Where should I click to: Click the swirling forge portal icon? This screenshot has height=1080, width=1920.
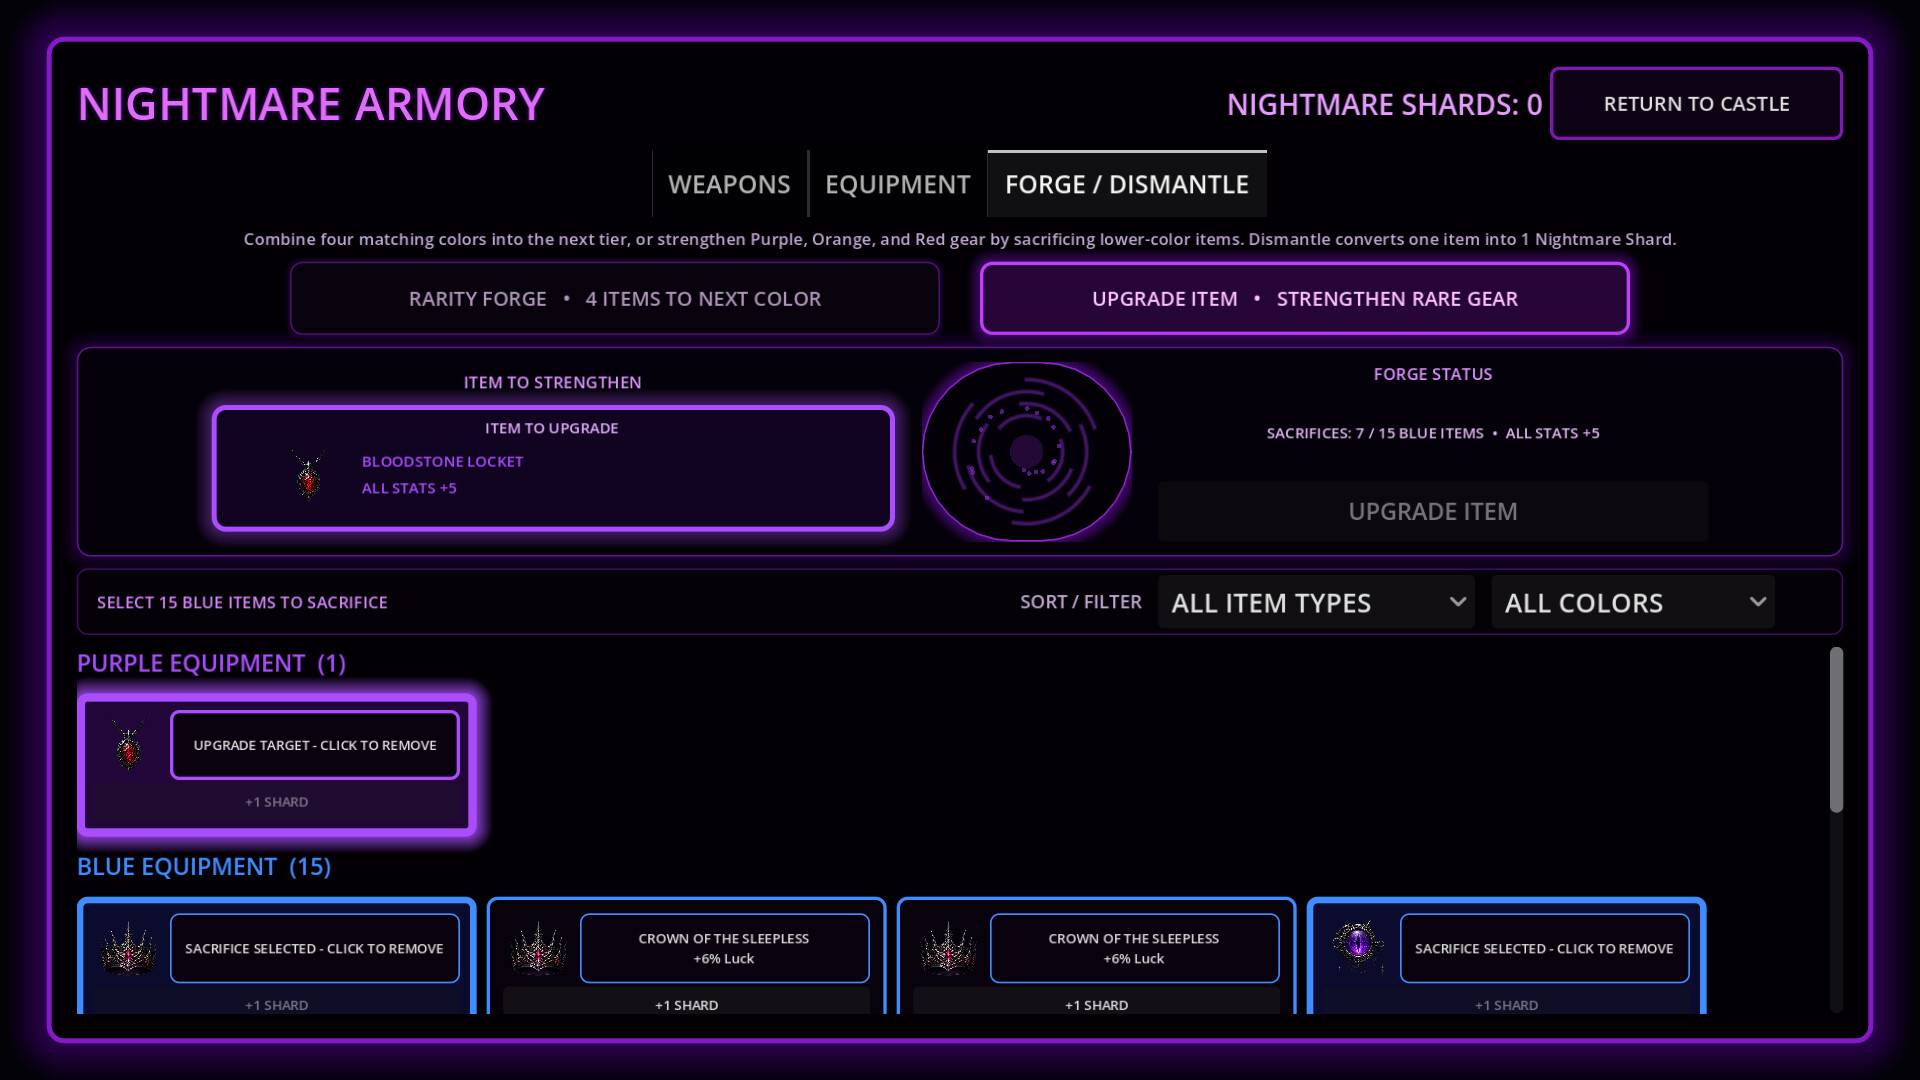coord(1026,452)
